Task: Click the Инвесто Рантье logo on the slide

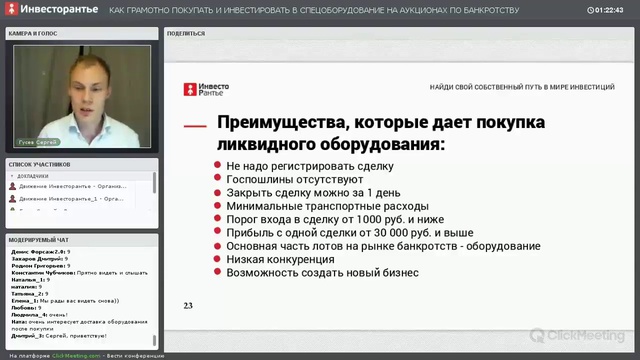Action: click(206, 89)
